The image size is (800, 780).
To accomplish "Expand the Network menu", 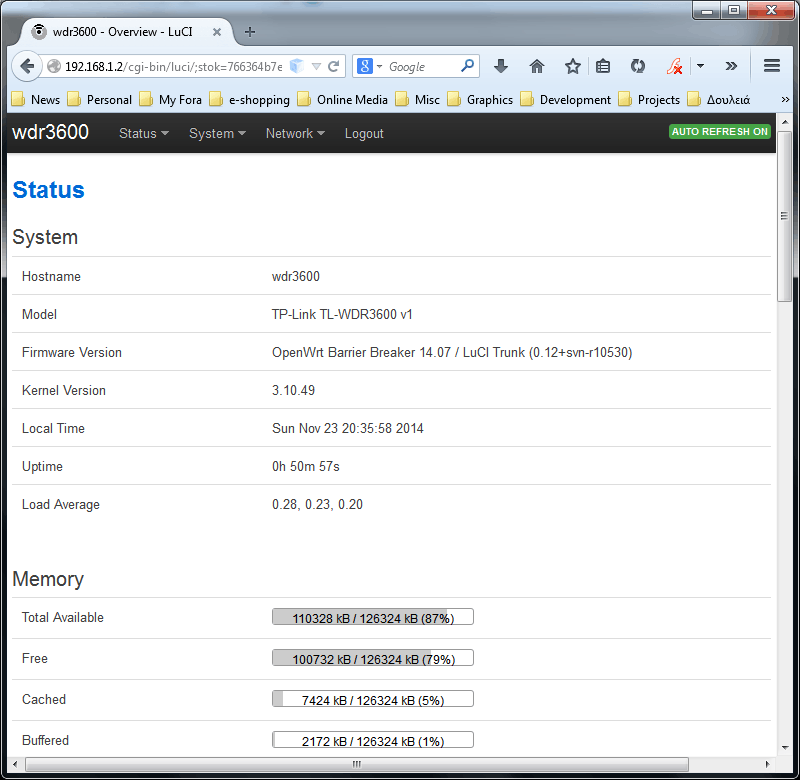I will [295, 133].
